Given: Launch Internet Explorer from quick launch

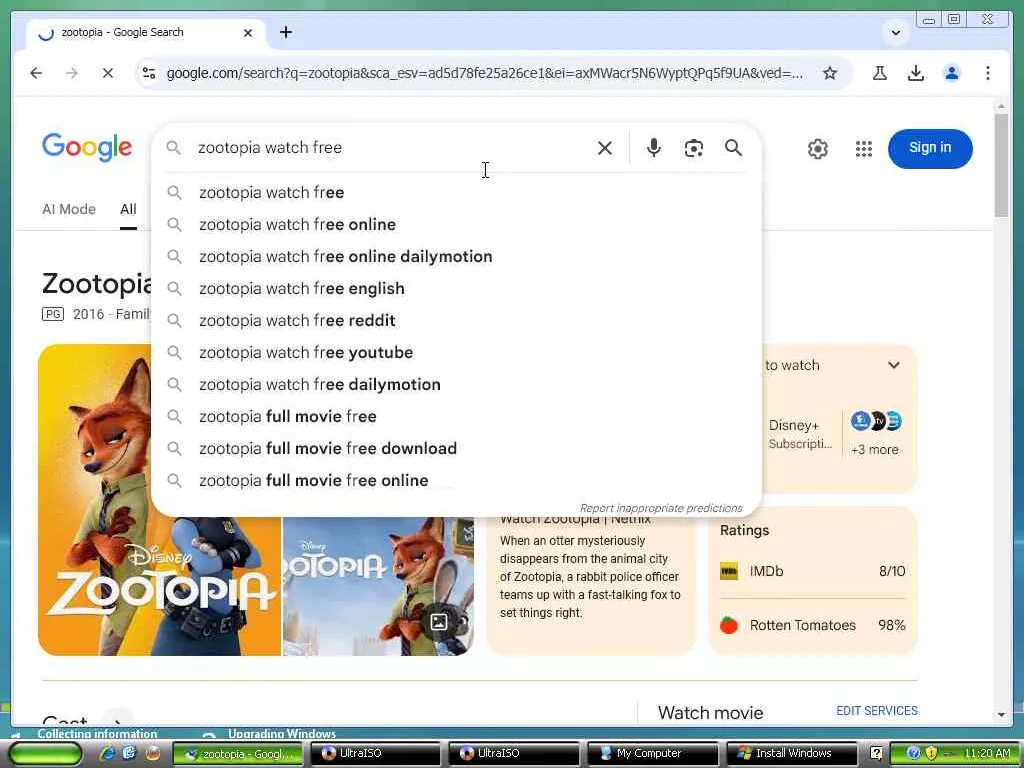Looking at the screenshot, I should [x=108, y=754].
